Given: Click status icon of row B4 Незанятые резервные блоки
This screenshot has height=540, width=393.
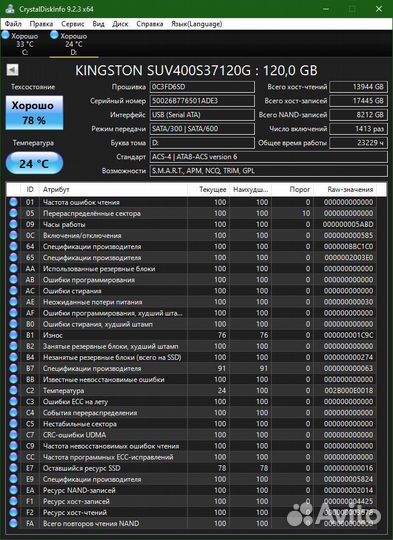Looking at the screenshot, I should tap(13, 357).
